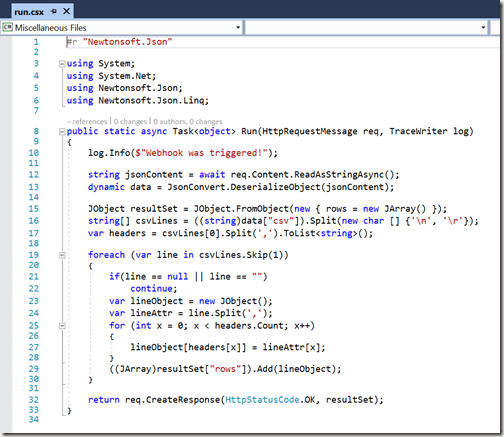Collapse the Run method block
The image size is (504, 437).
coord(62,132)
